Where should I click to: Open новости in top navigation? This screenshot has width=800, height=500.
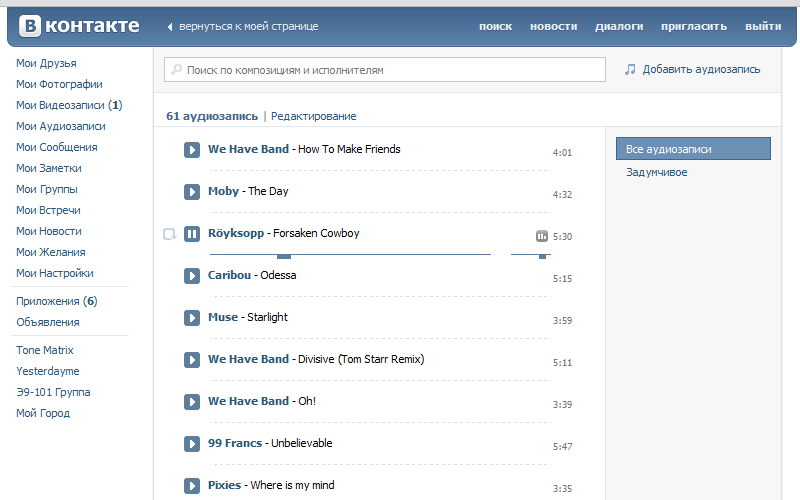(x=554, y=26)
